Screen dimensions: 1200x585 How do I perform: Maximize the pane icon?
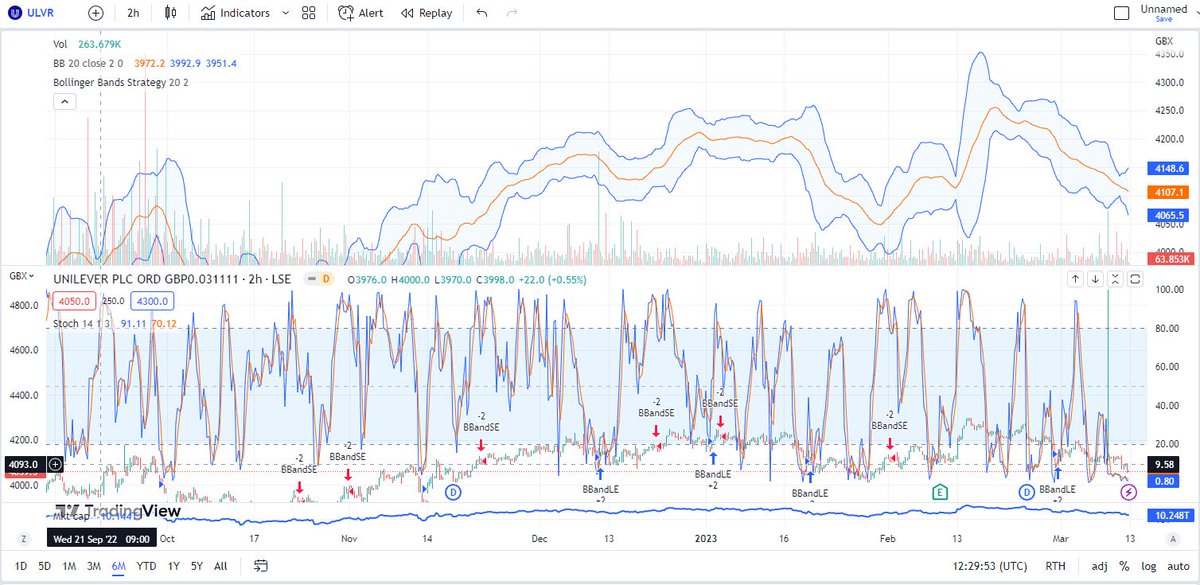coord(1135,279)
